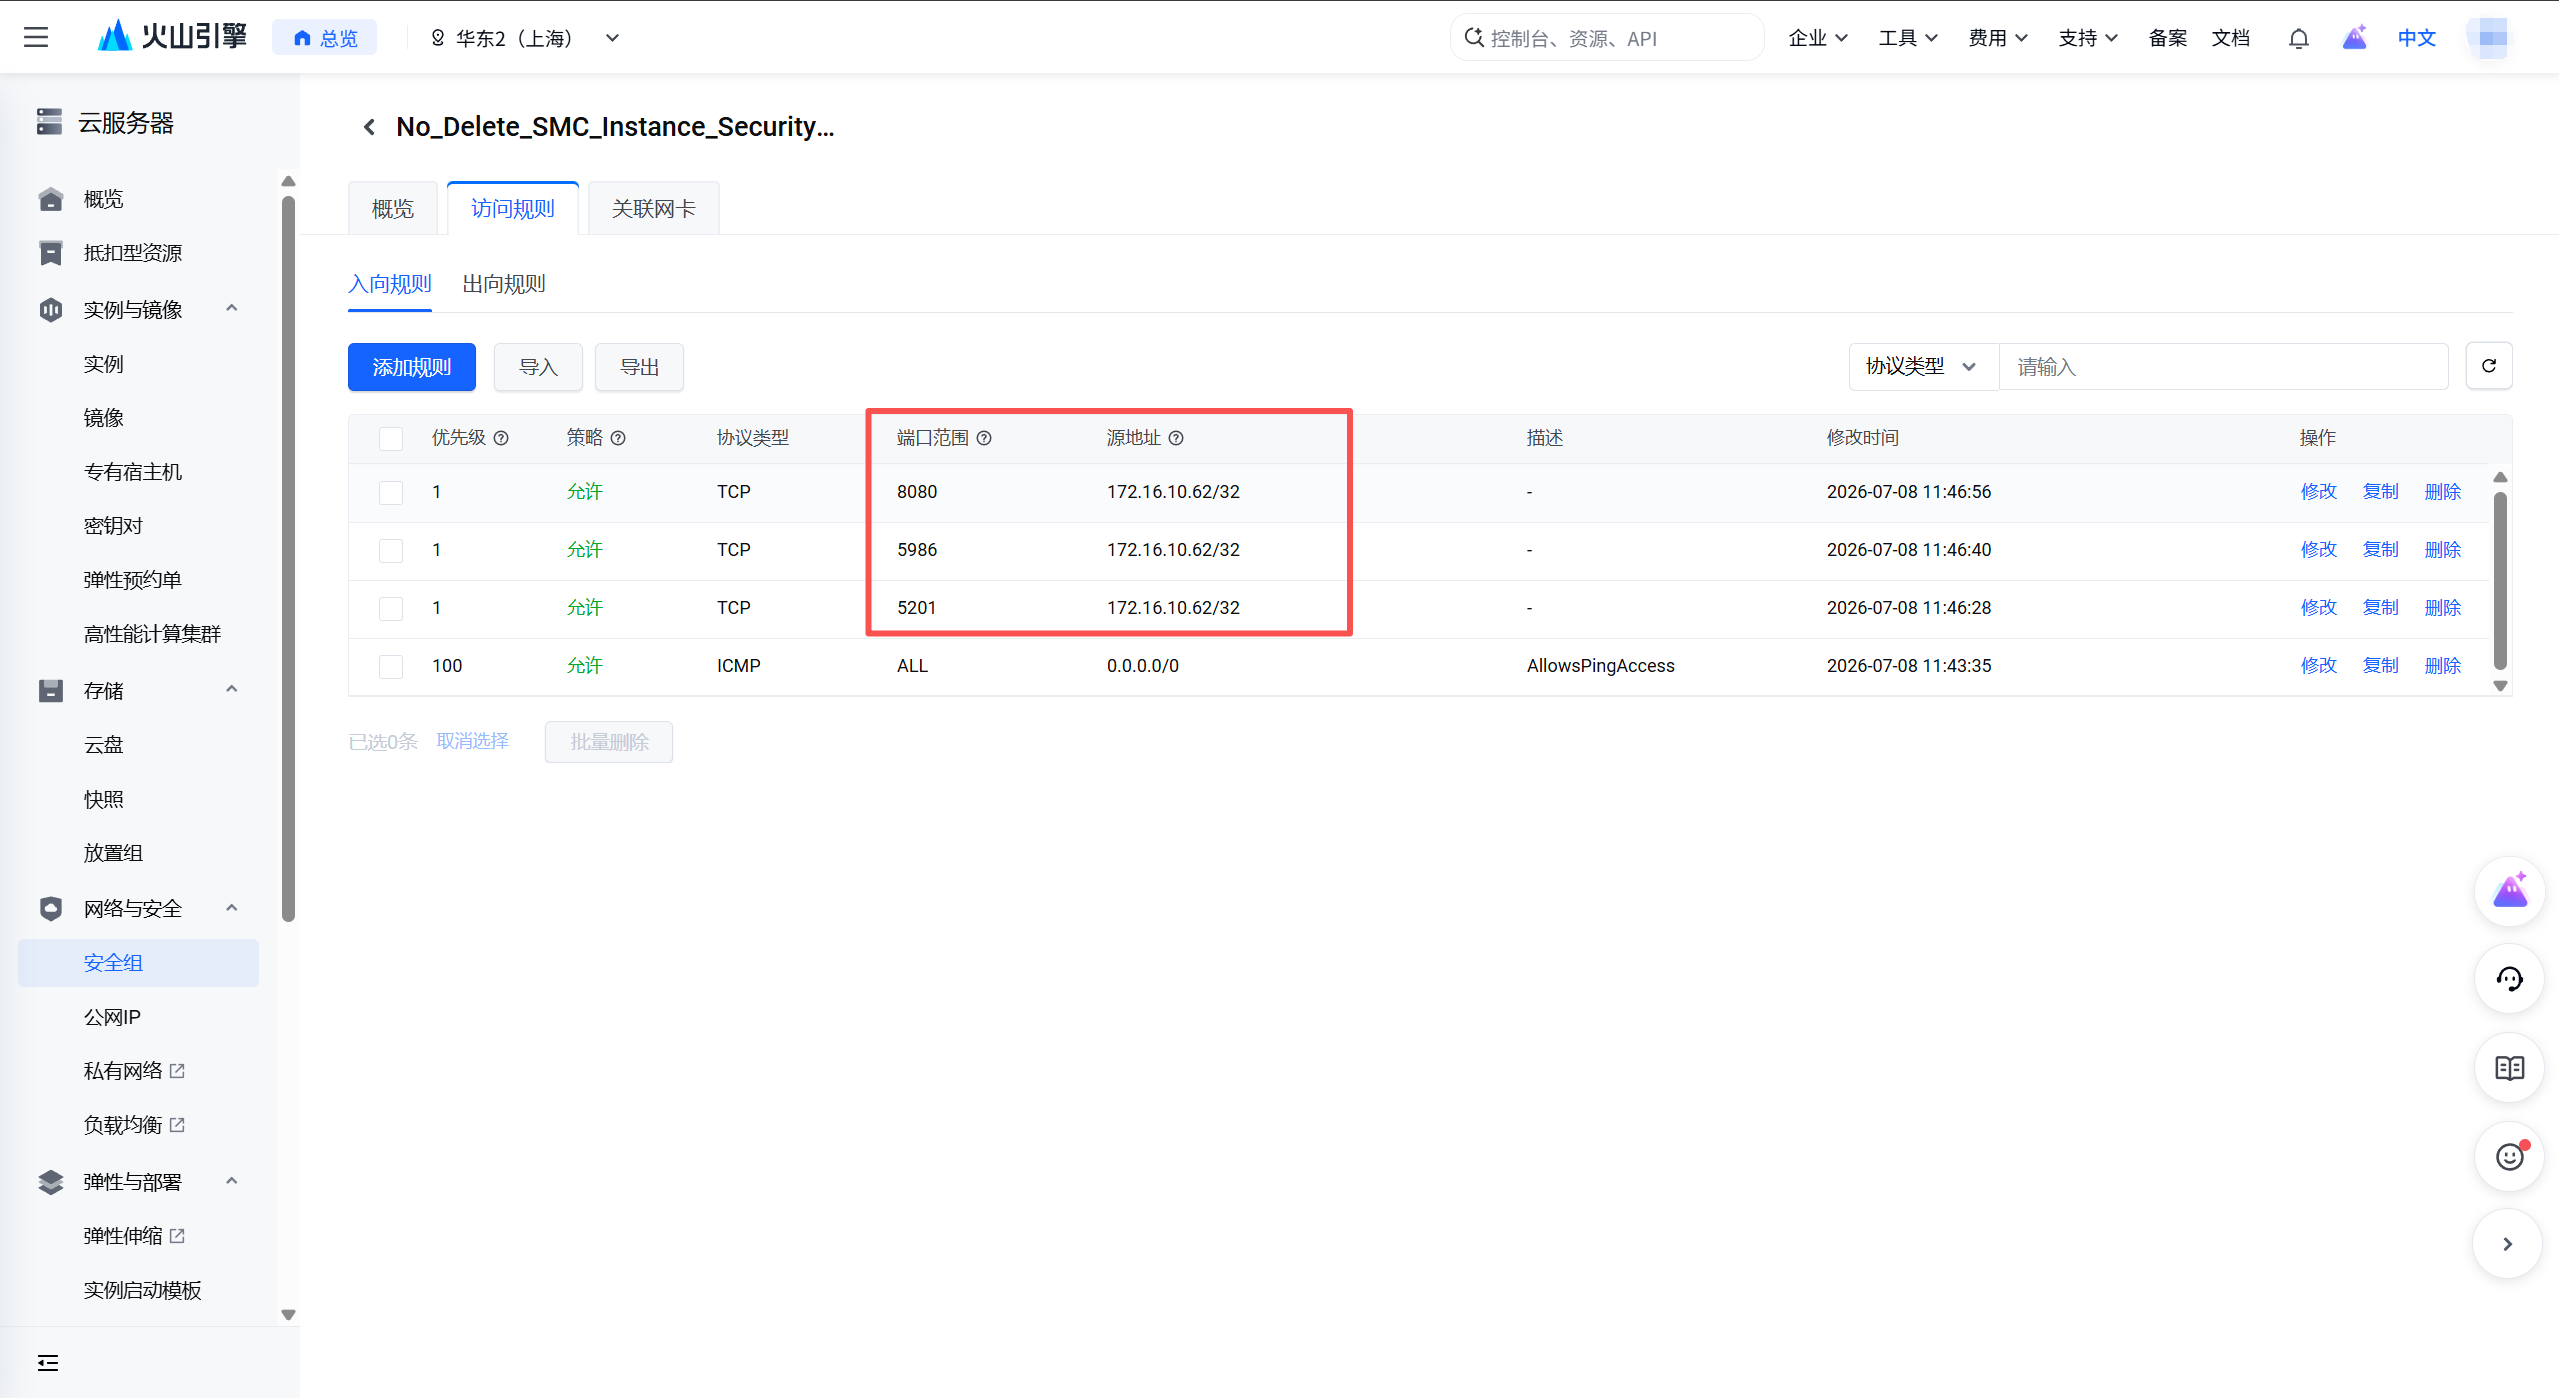This screenshot has width=2559, height=1398.
Task: Click 删除 for the ICMP rule
Action: (2443, 666)
